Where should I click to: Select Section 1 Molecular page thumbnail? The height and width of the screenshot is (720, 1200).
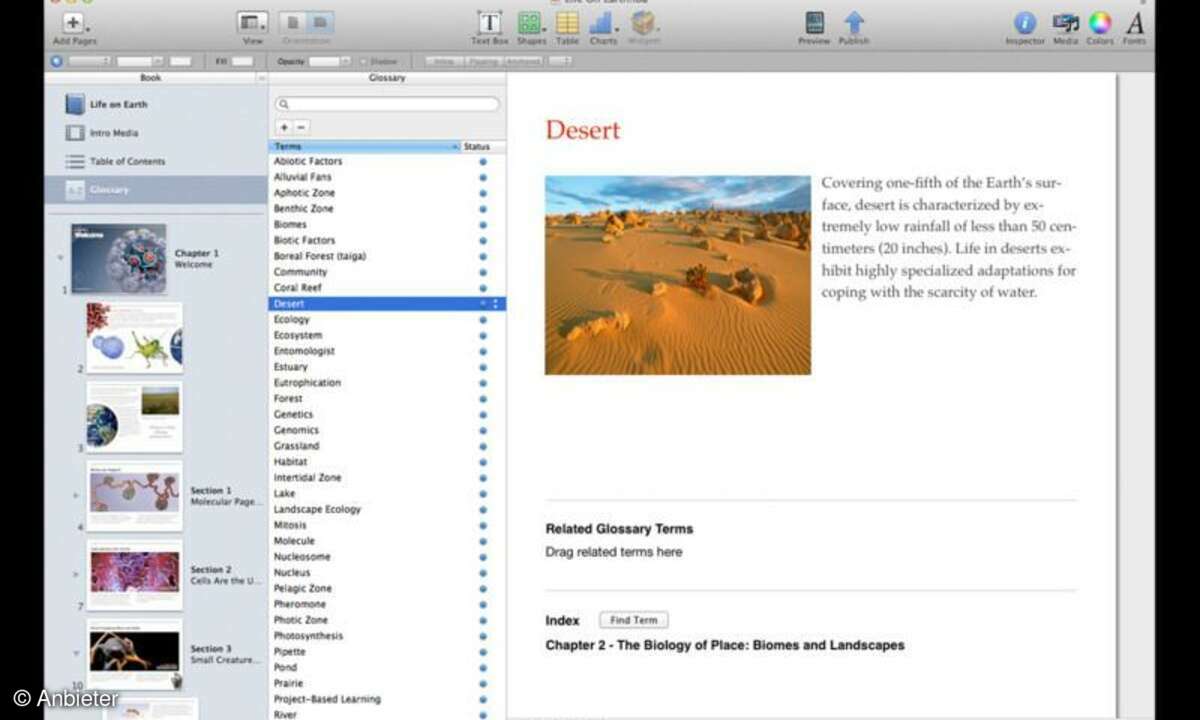(134, 496)
